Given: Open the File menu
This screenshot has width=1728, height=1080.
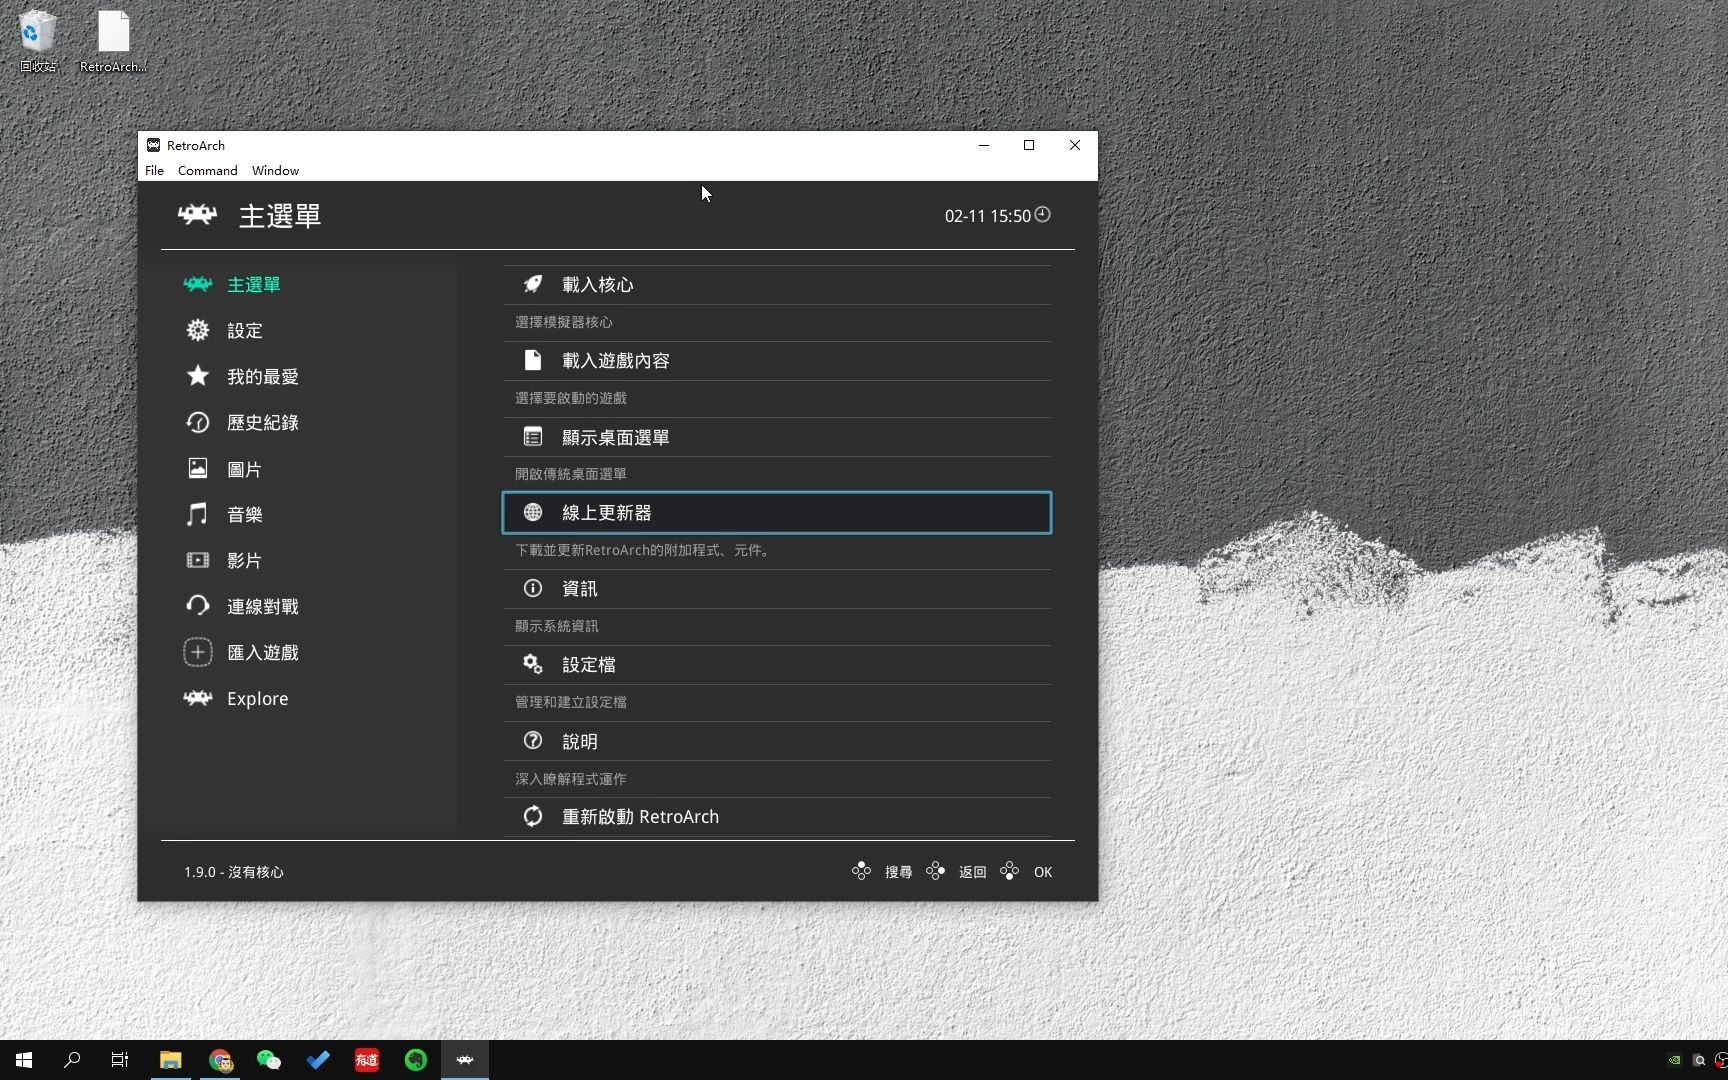Looking at the screenshot, I should tap(154, 170).
